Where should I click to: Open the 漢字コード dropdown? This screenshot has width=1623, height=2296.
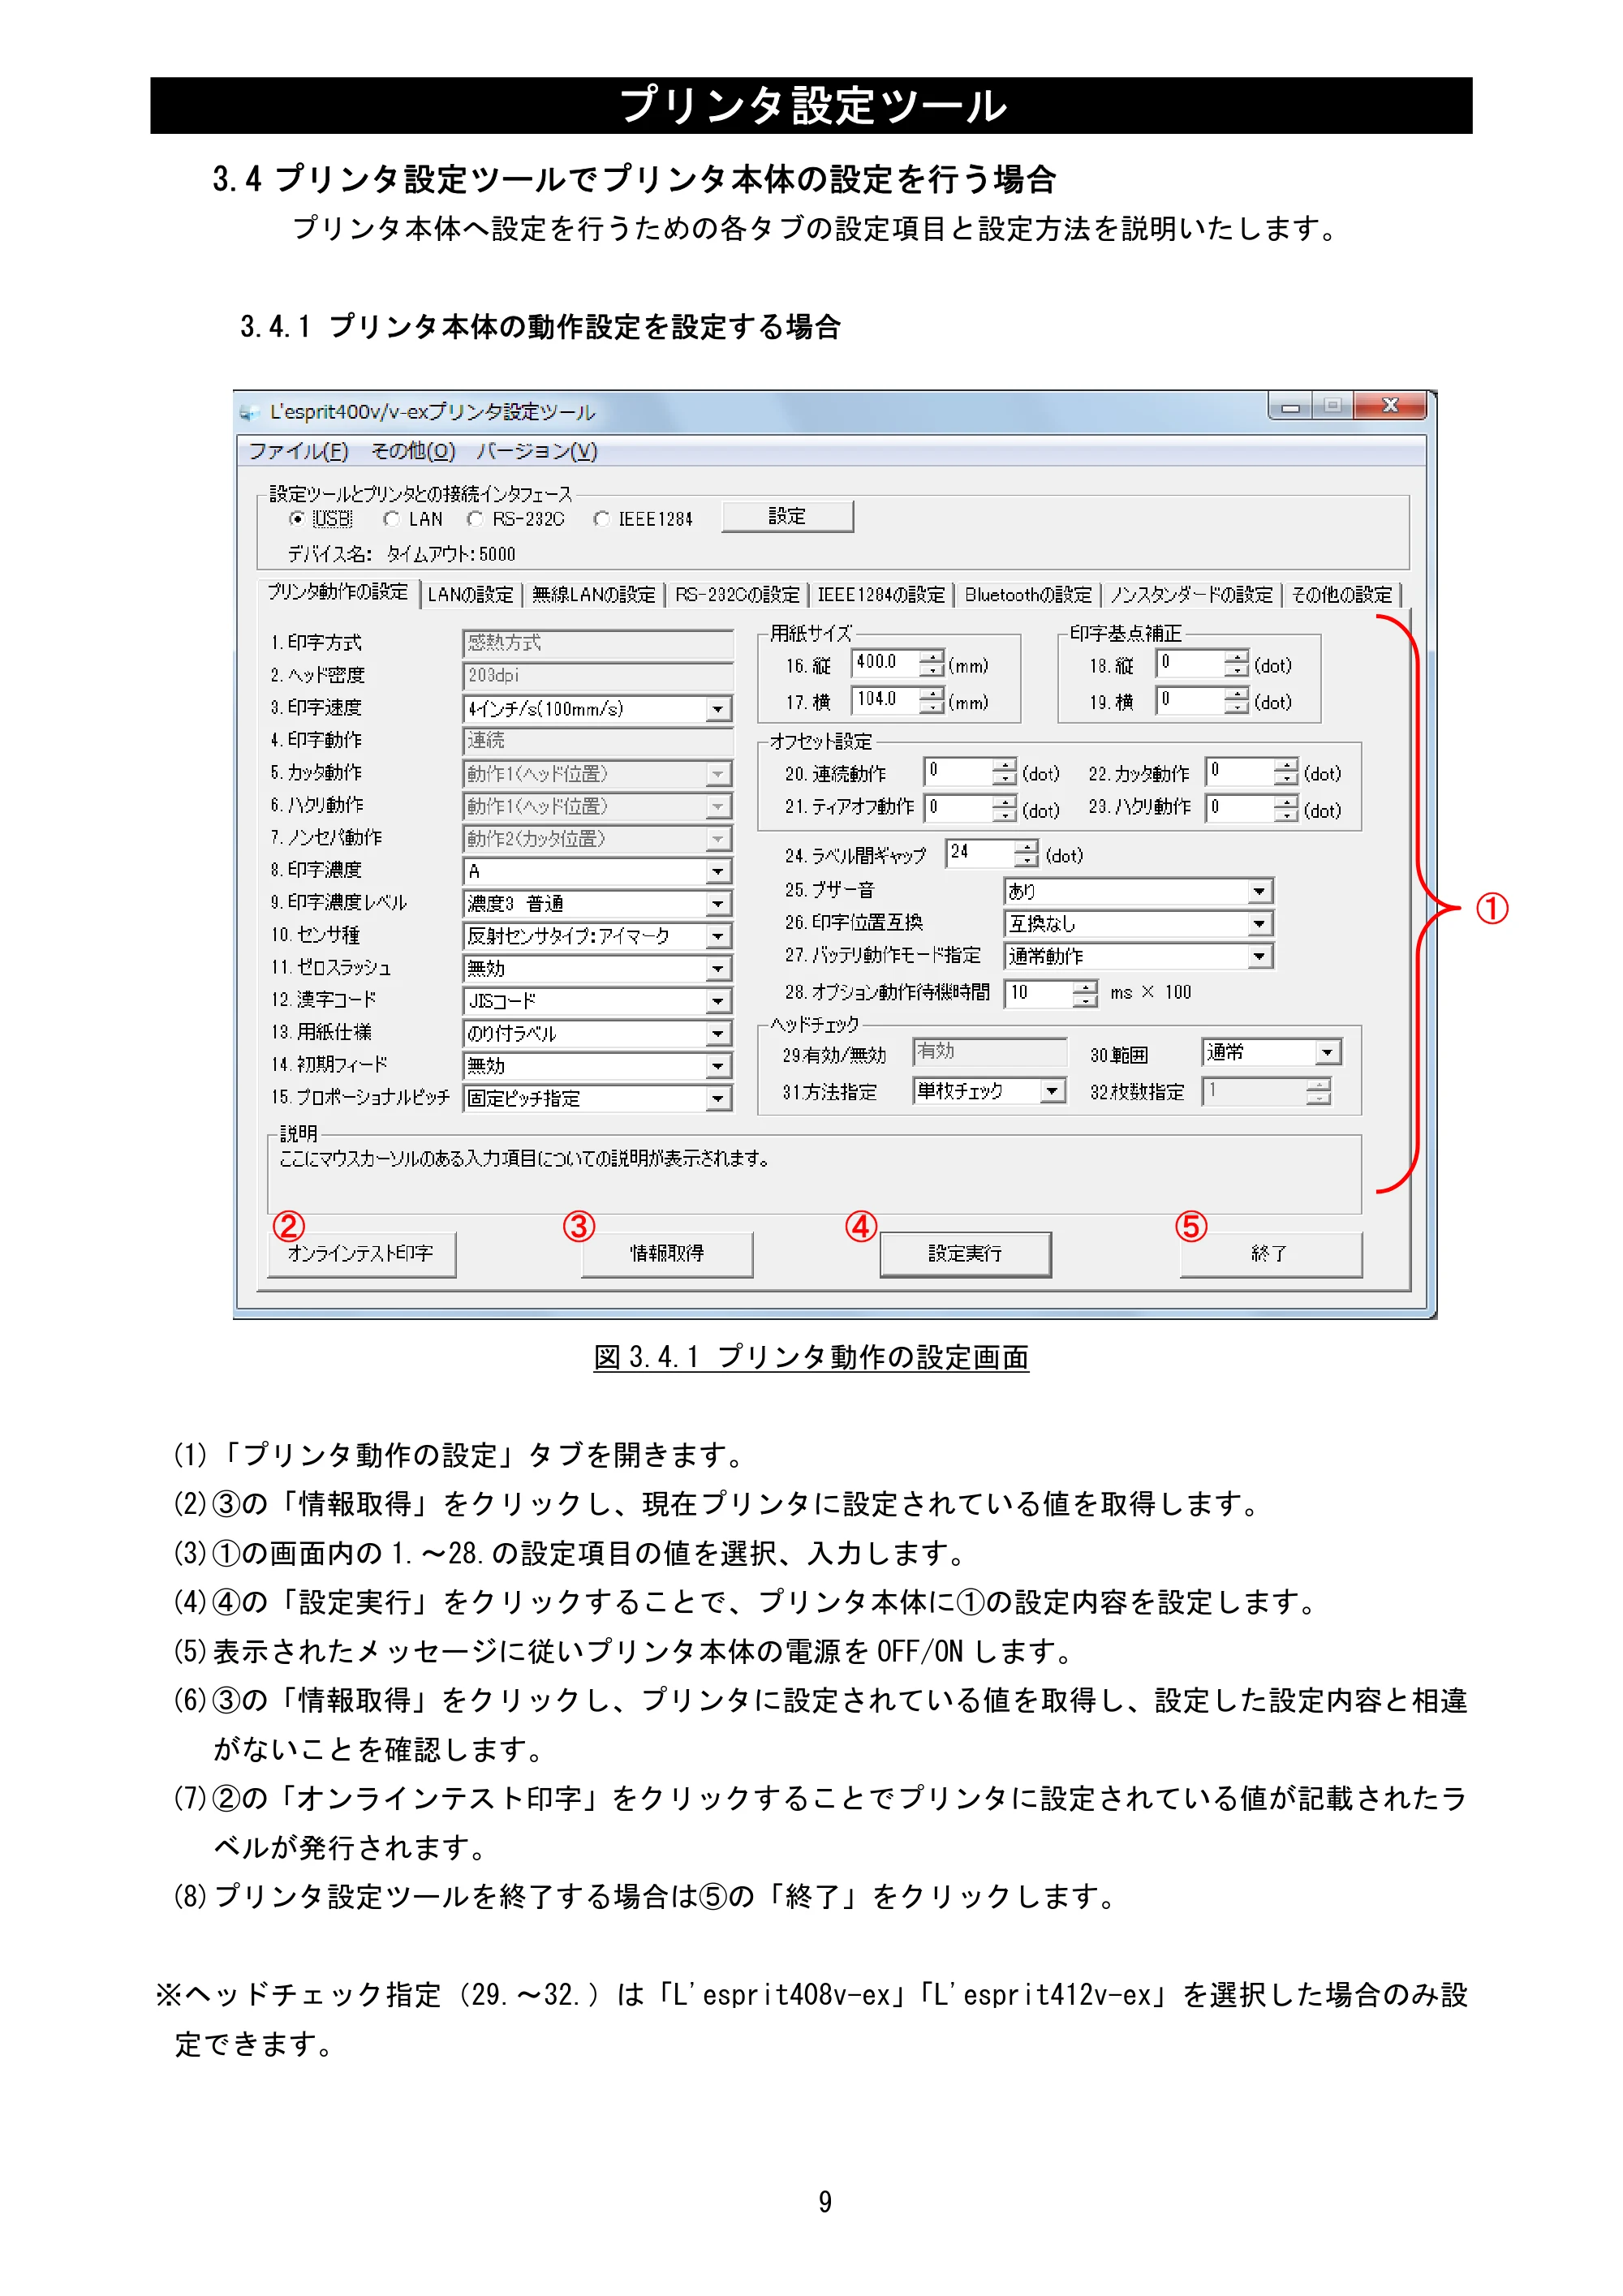click(x=598, y=1001)
